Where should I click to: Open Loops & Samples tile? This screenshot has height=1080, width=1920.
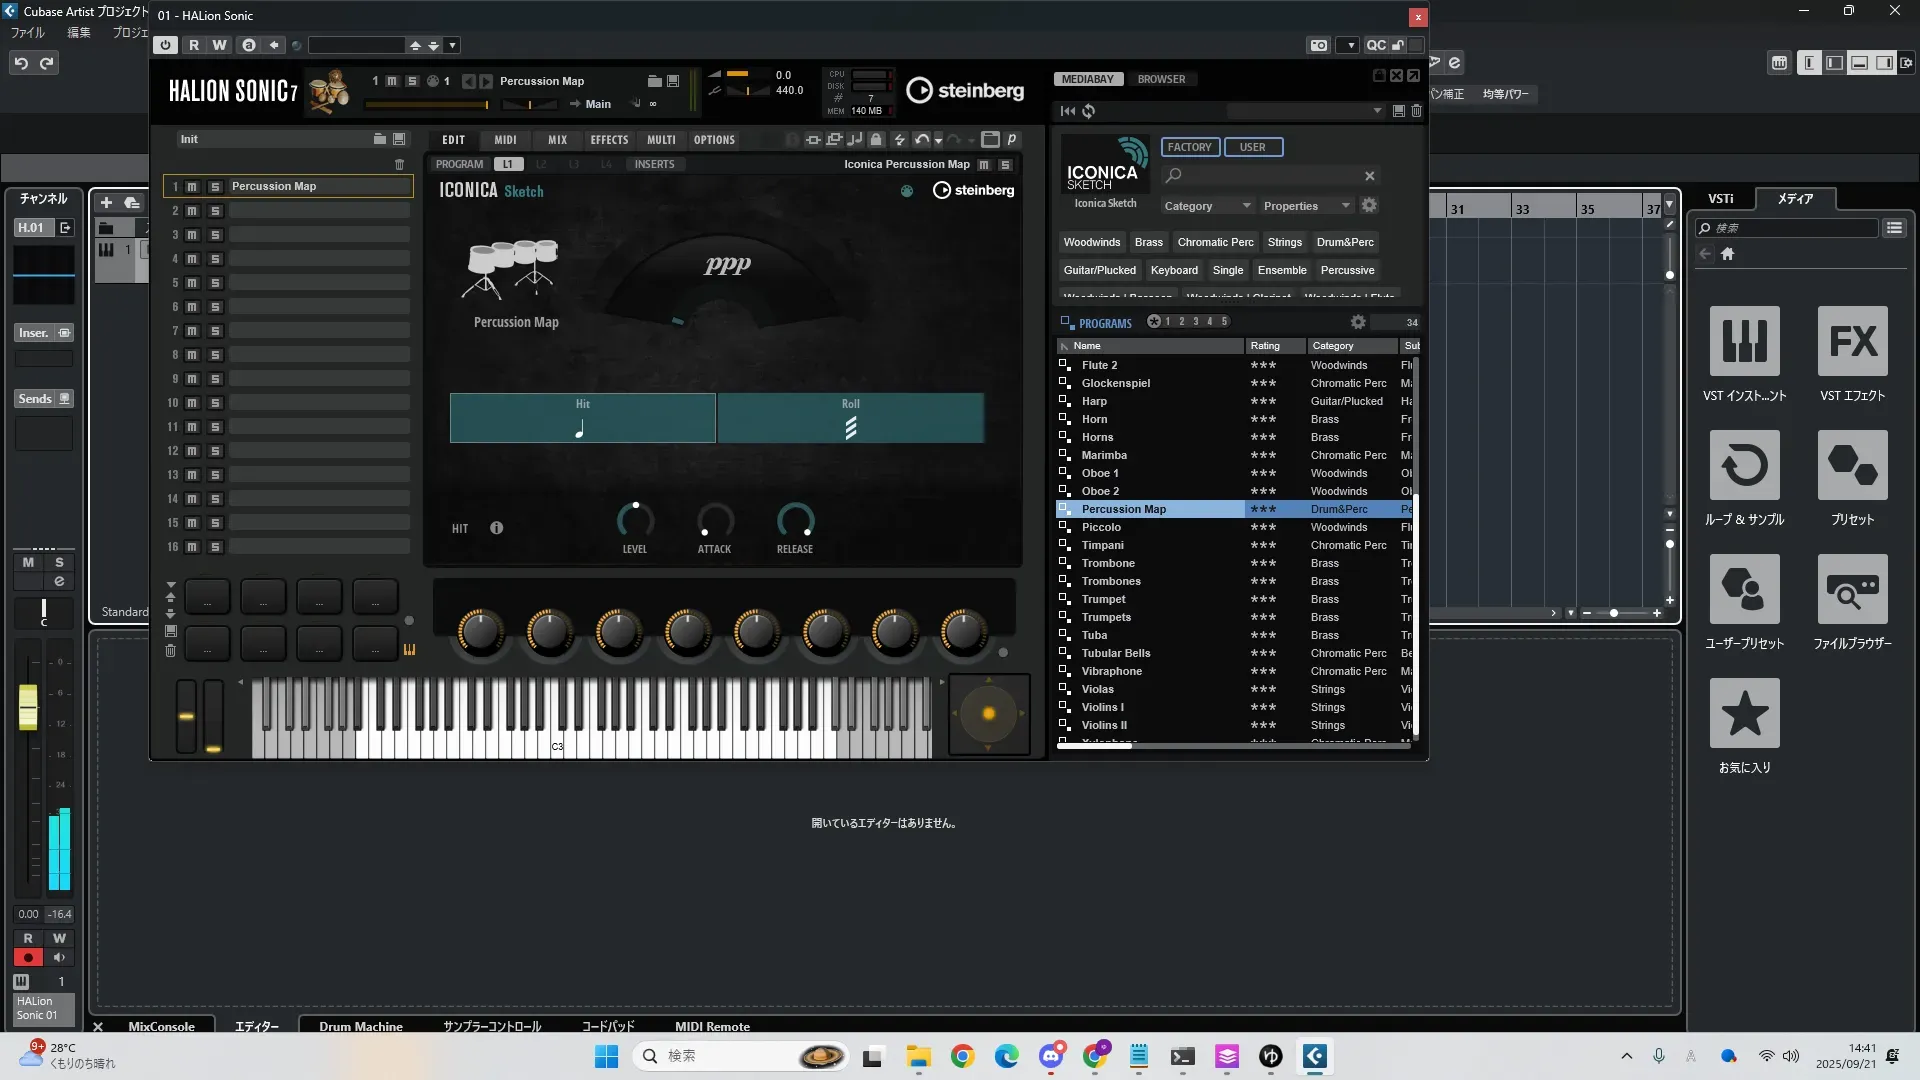pos(1744,465)
